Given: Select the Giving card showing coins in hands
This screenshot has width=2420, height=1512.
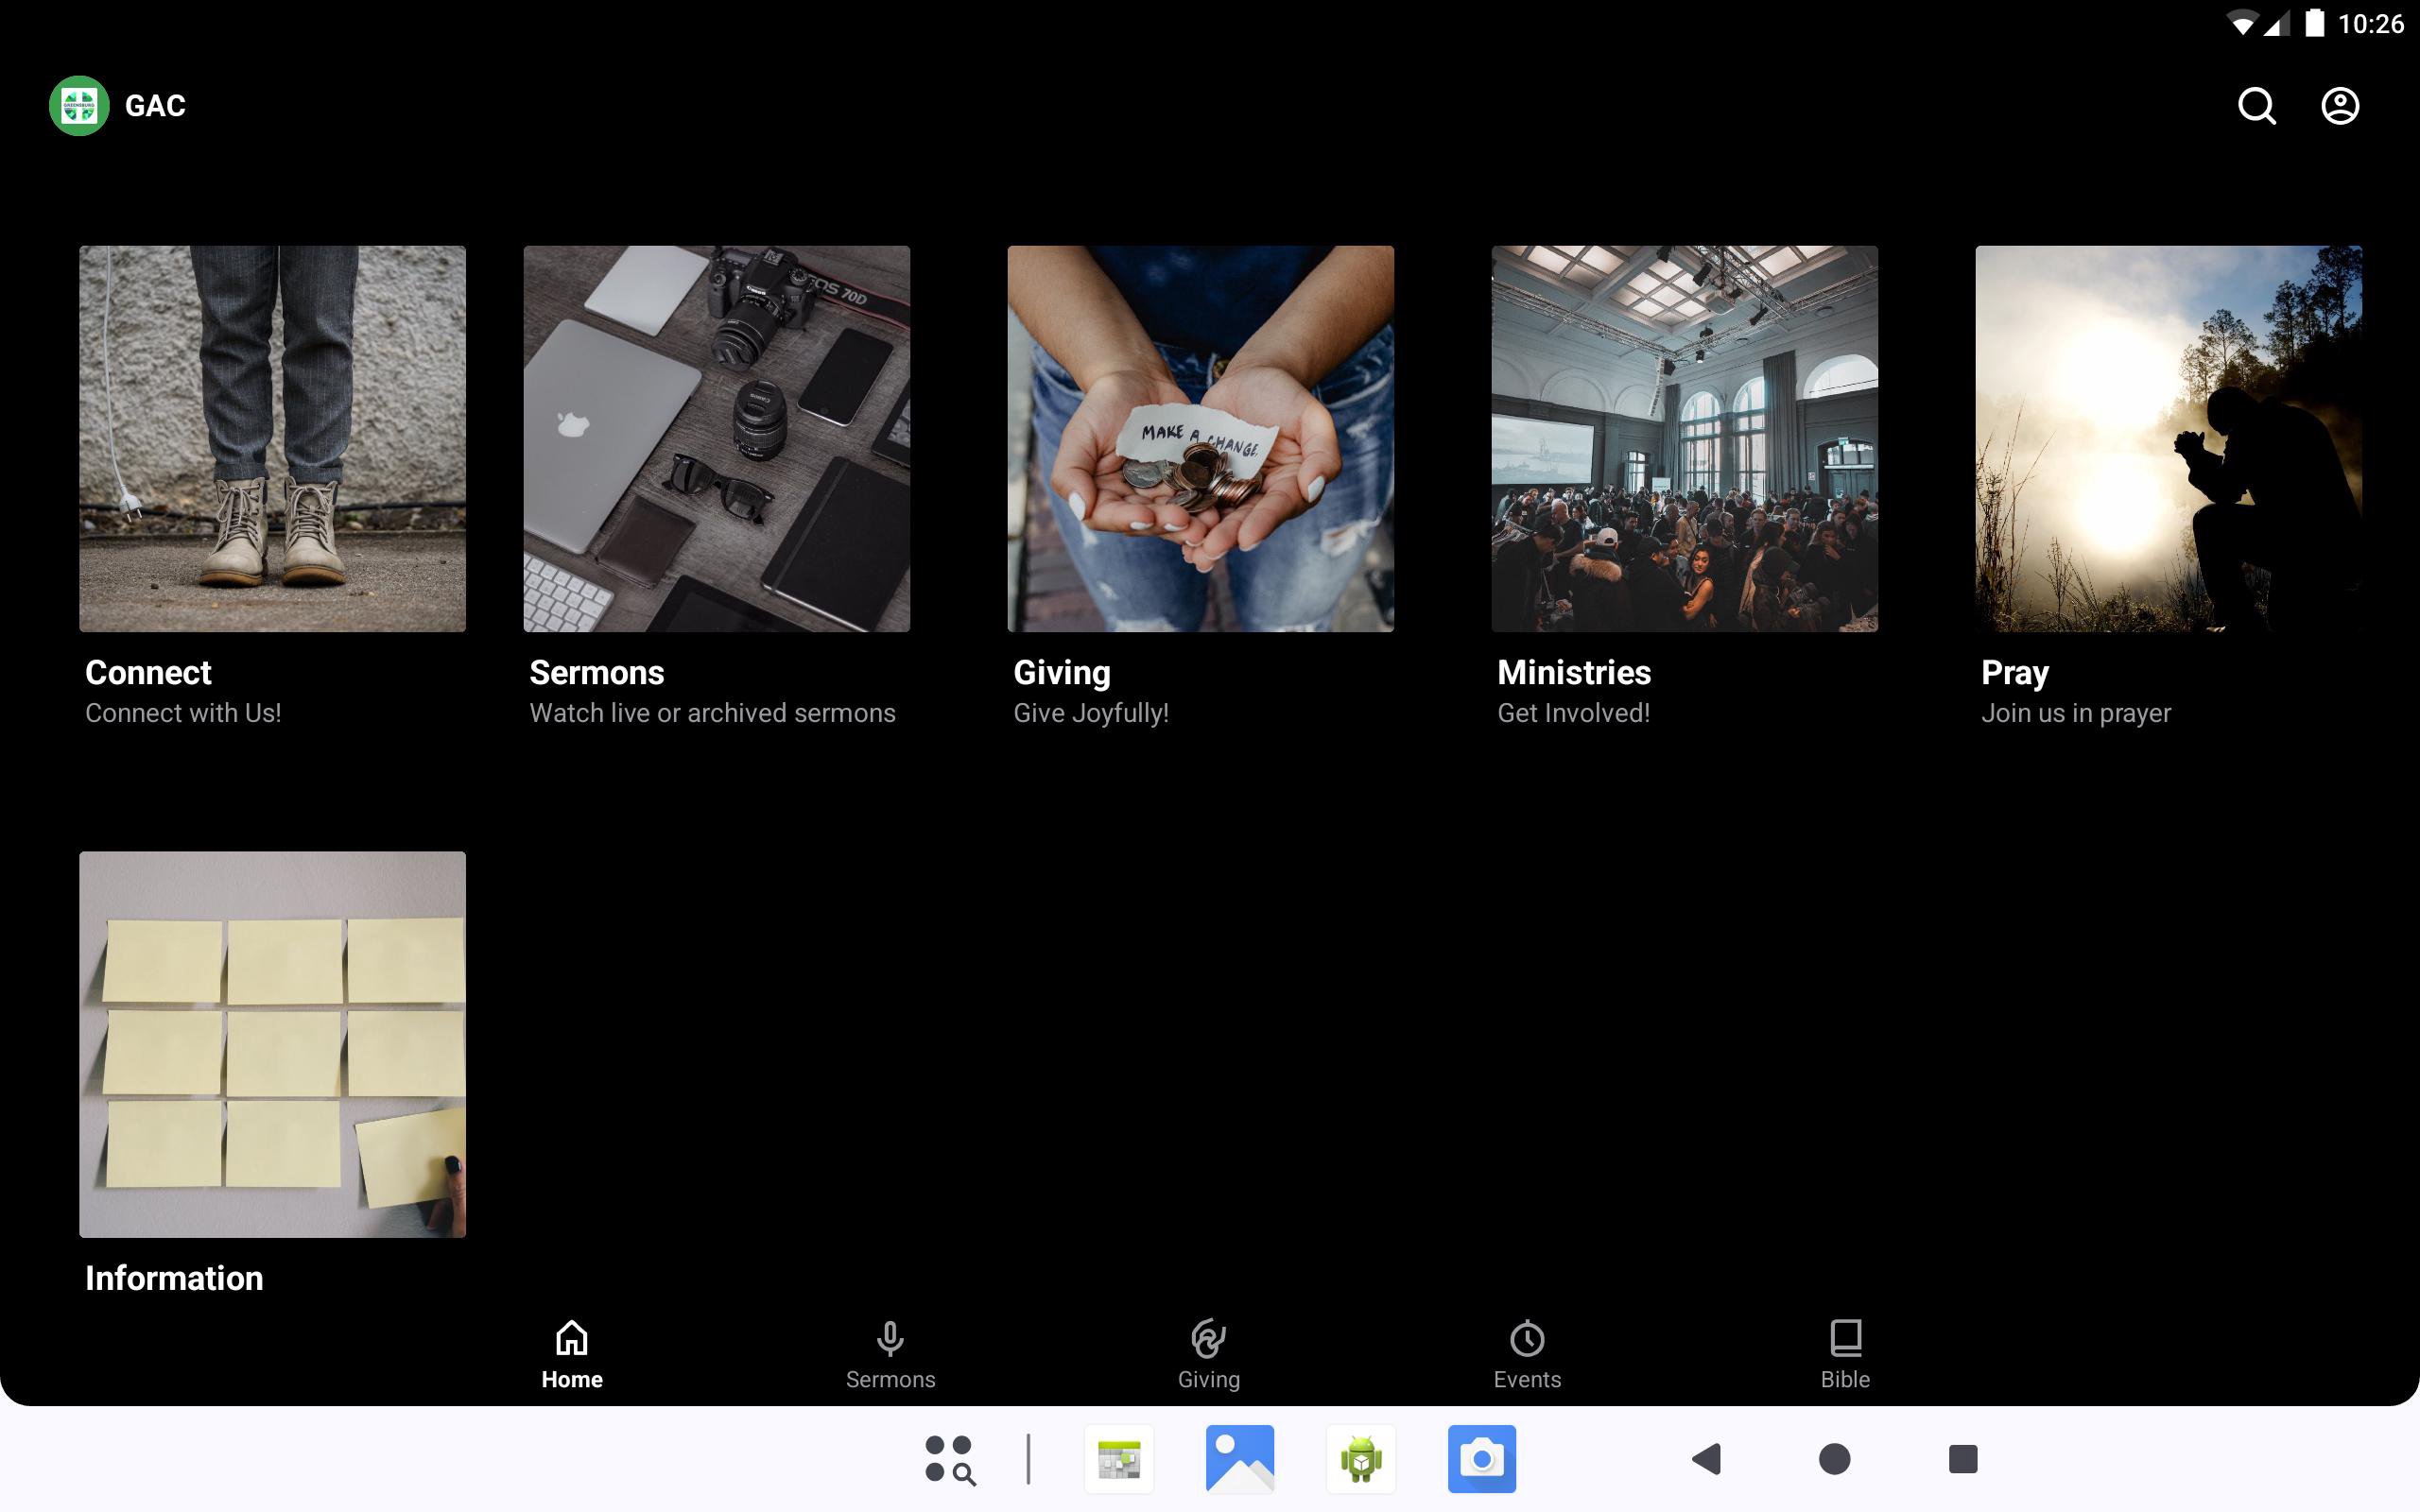Looking at the screenshot, I should click(x=1200, y=438).
